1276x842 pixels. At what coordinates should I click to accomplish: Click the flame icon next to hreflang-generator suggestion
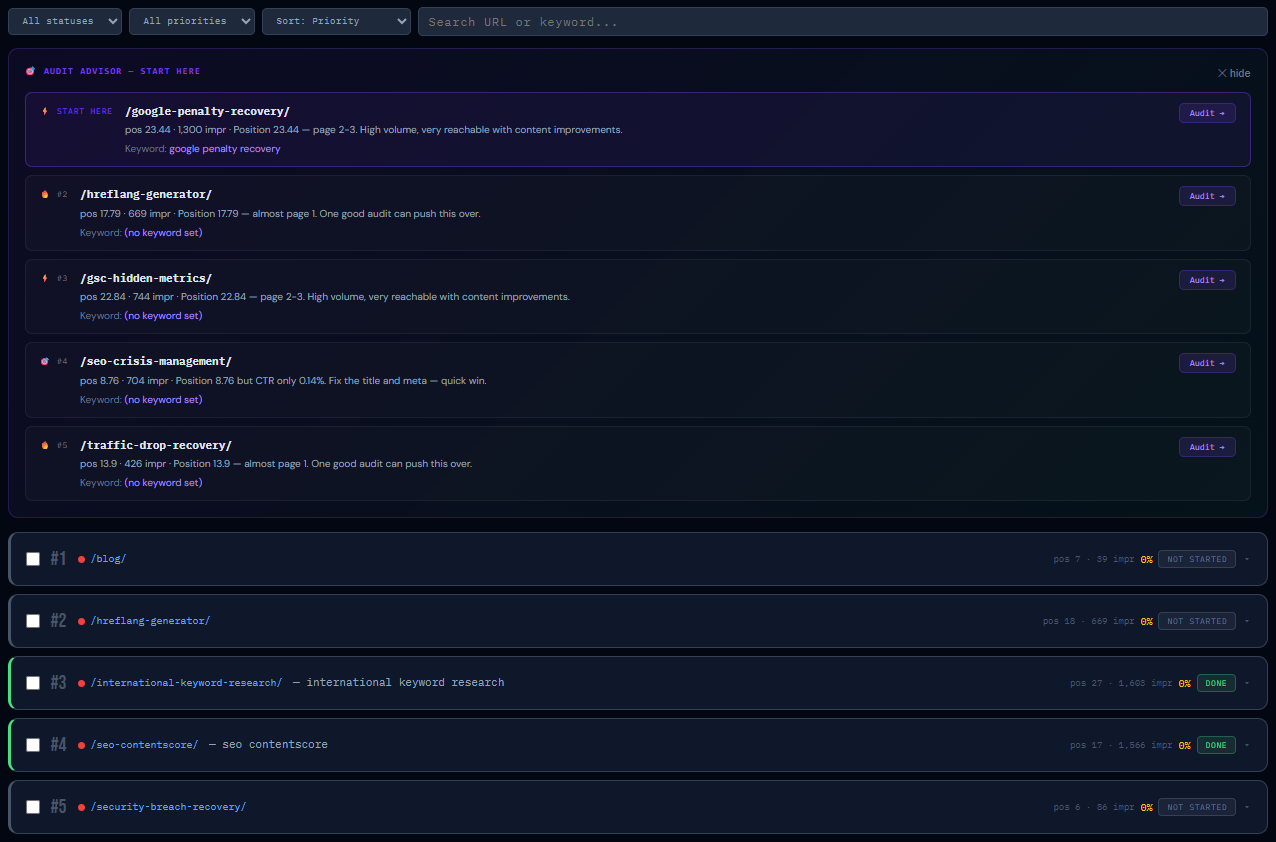[45, 194]
